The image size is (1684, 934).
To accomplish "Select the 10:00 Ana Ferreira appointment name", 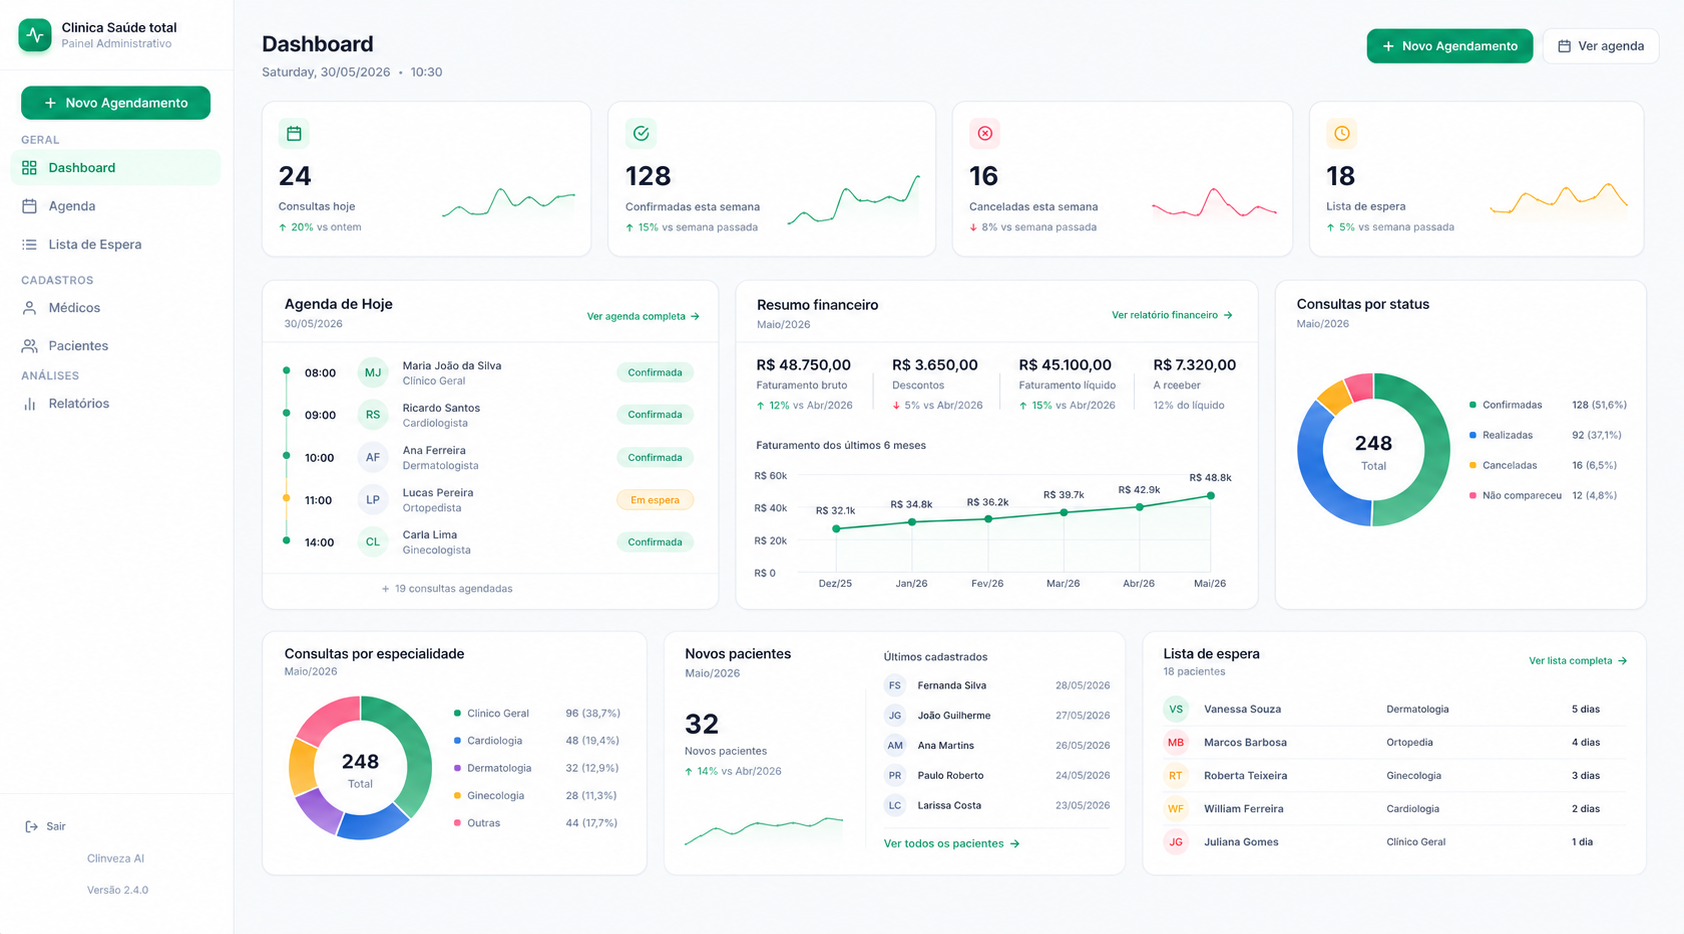I will tap(434, 451).
